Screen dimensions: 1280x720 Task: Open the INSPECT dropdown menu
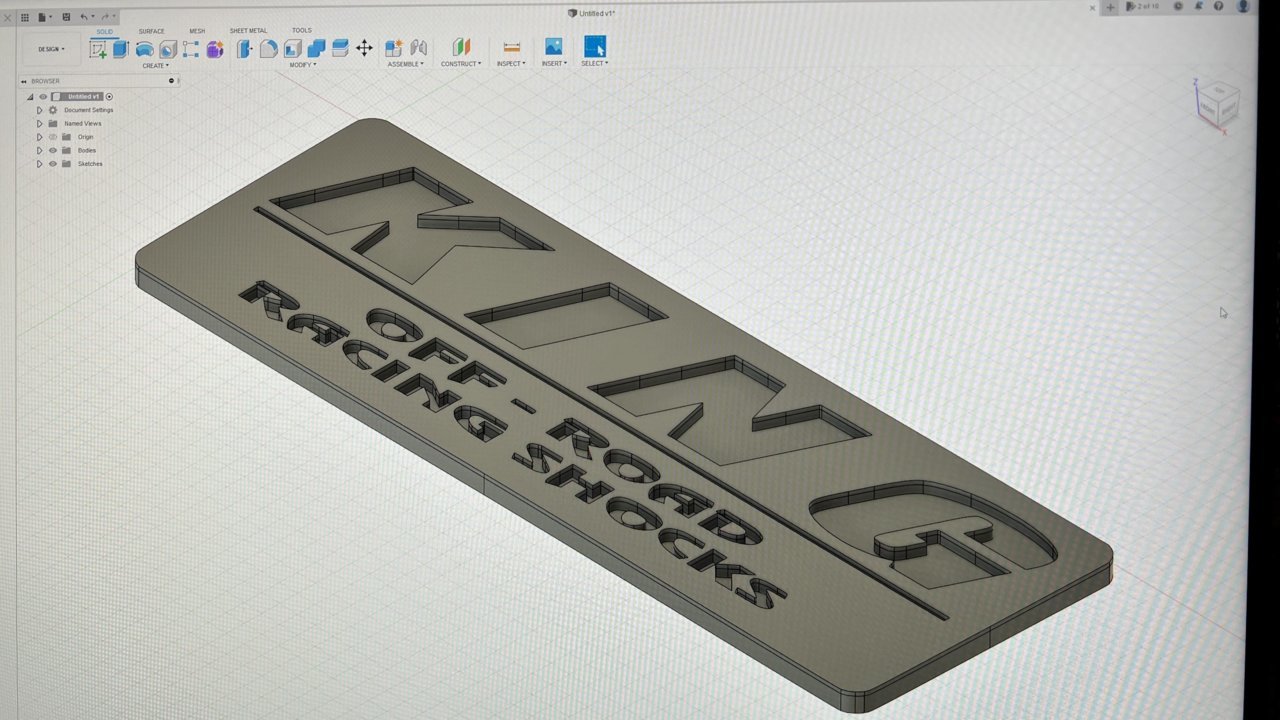click(x=511, y=64)
